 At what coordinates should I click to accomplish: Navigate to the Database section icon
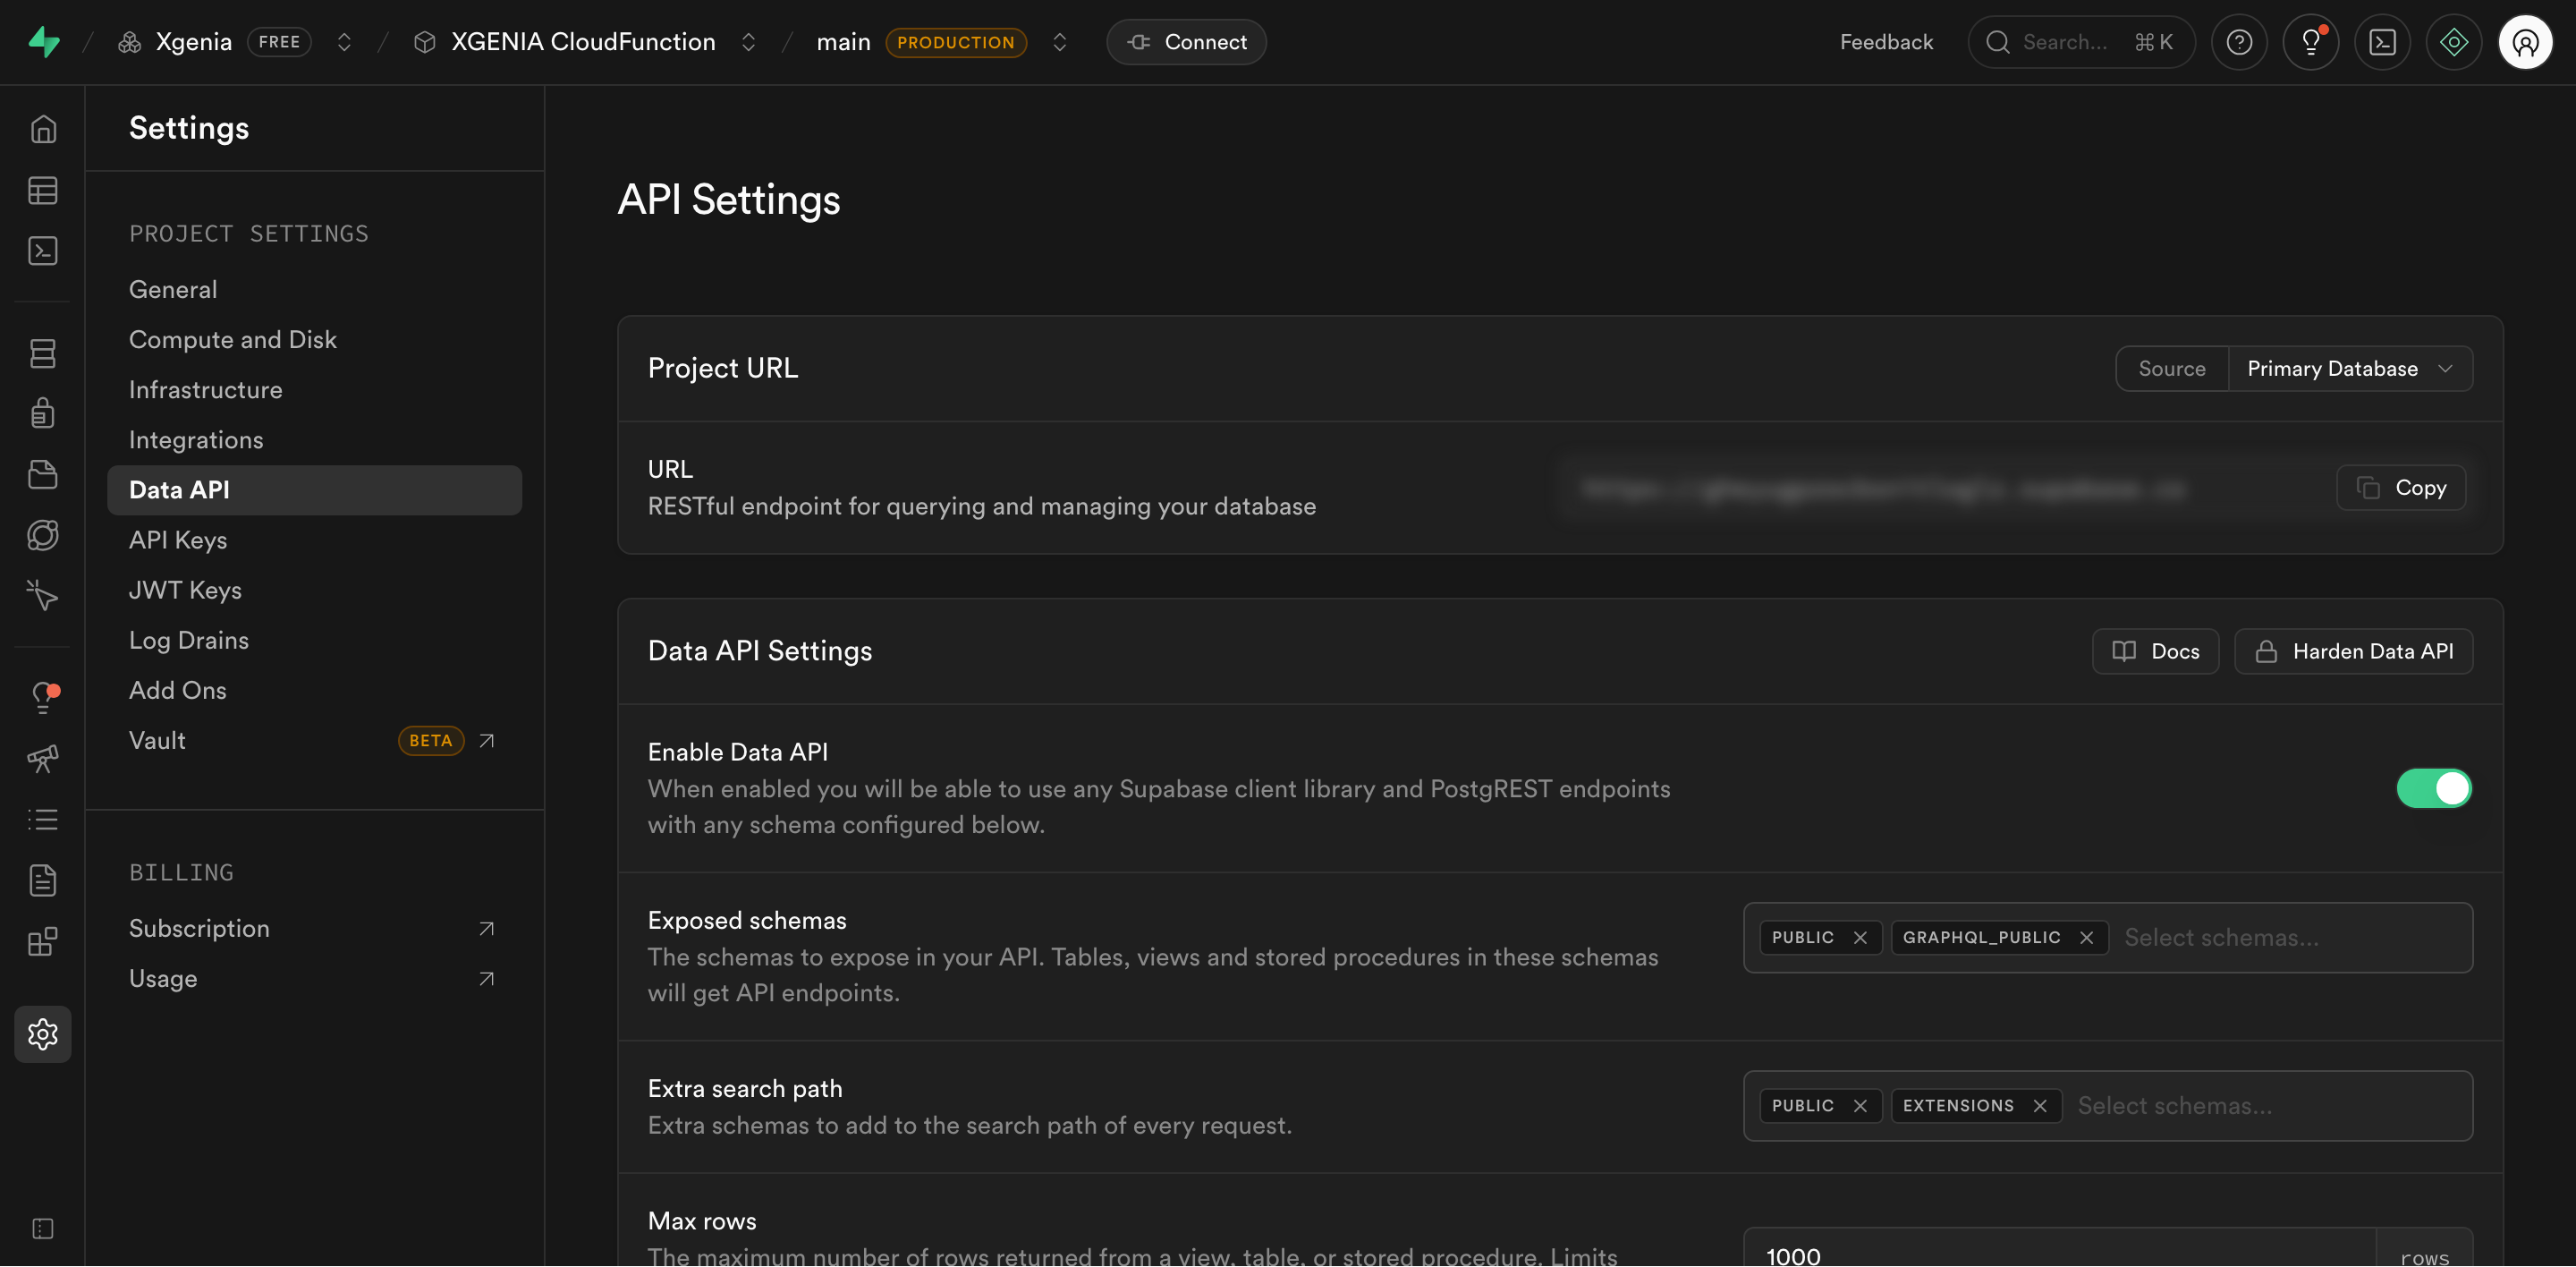(x=44, y=352)
